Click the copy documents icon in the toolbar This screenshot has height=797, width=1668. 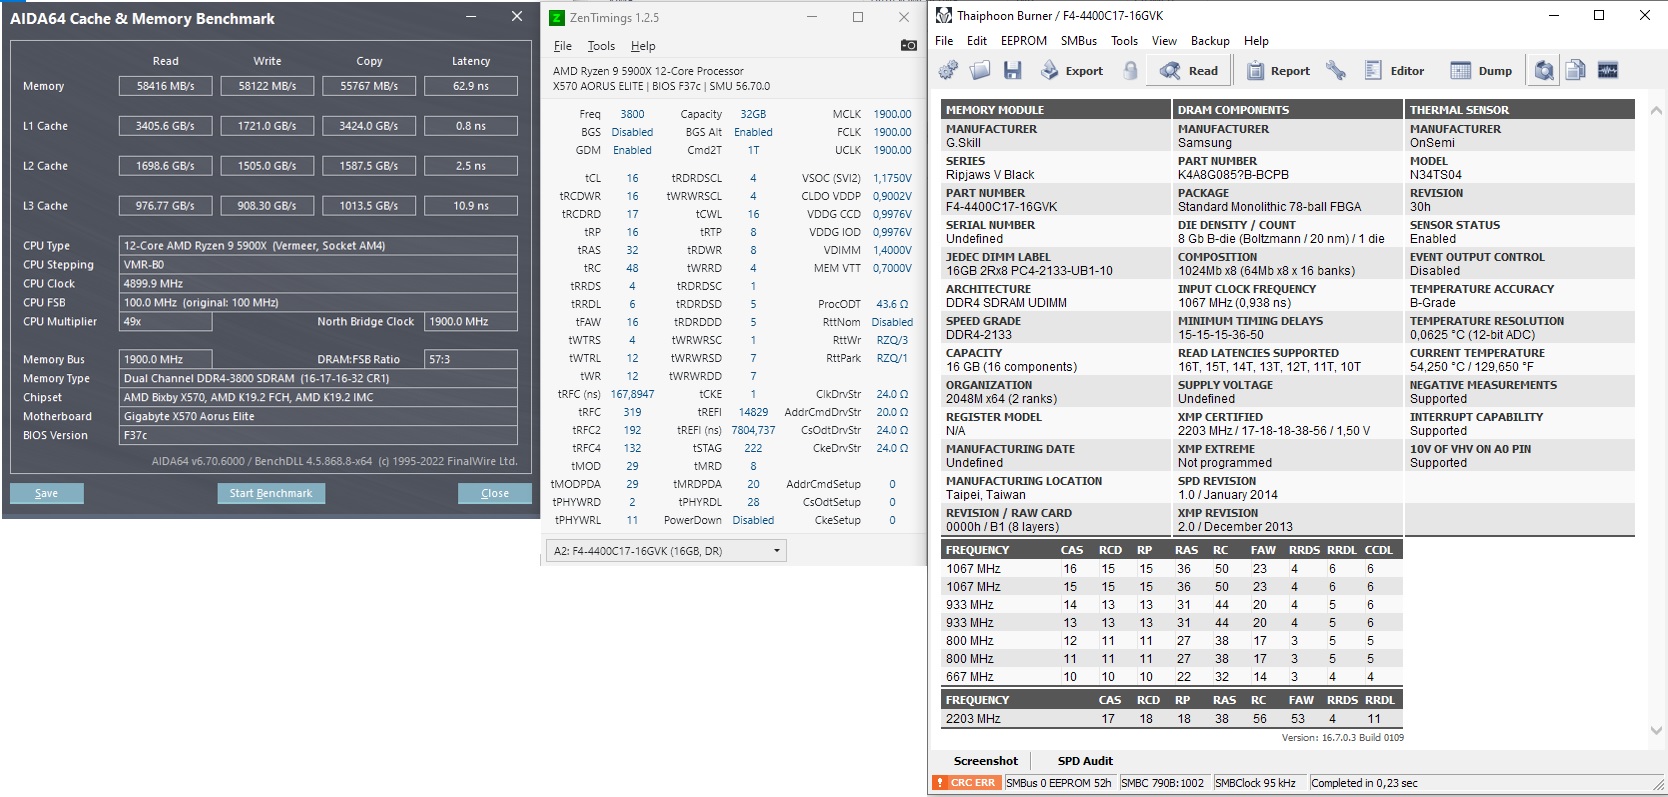click(x=1576, y=70)
